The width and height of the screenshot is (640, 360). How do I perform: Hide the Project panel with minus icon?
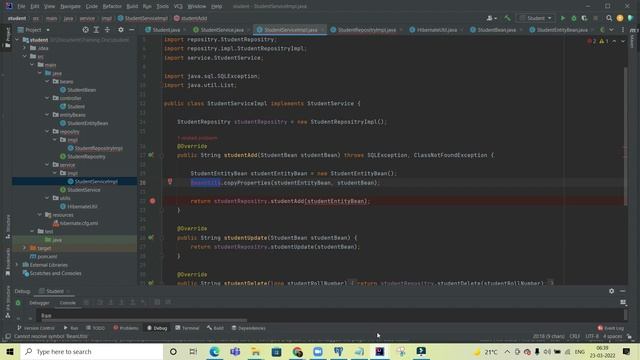pos(131,30)
